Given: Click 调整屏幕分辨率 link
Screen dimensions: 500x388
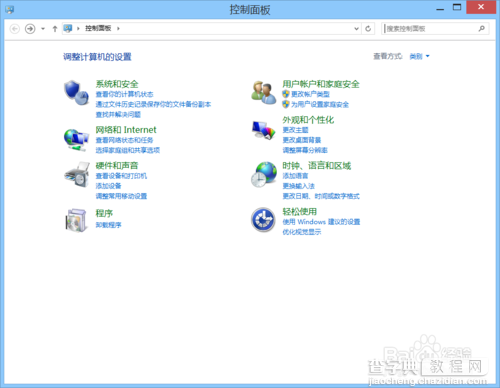Looking at the screenshot, I should [305, 150].
